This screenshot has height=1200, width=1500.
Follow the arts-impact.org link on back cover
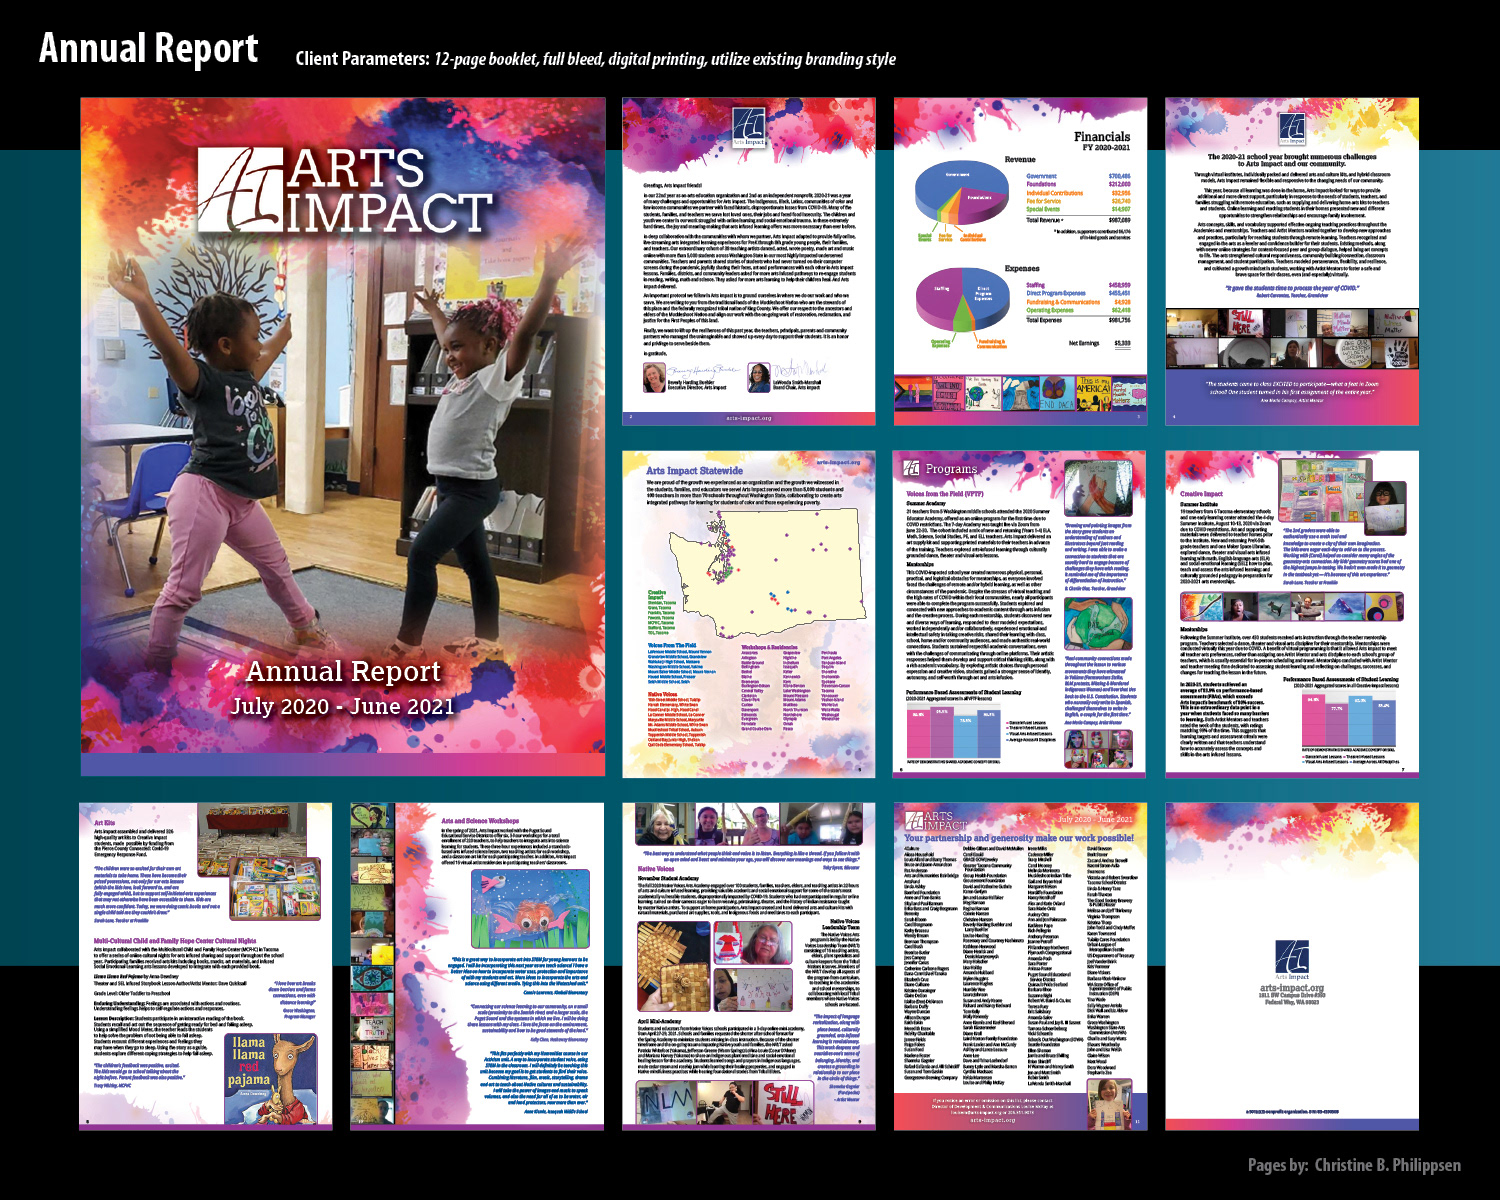(1292, 988)
